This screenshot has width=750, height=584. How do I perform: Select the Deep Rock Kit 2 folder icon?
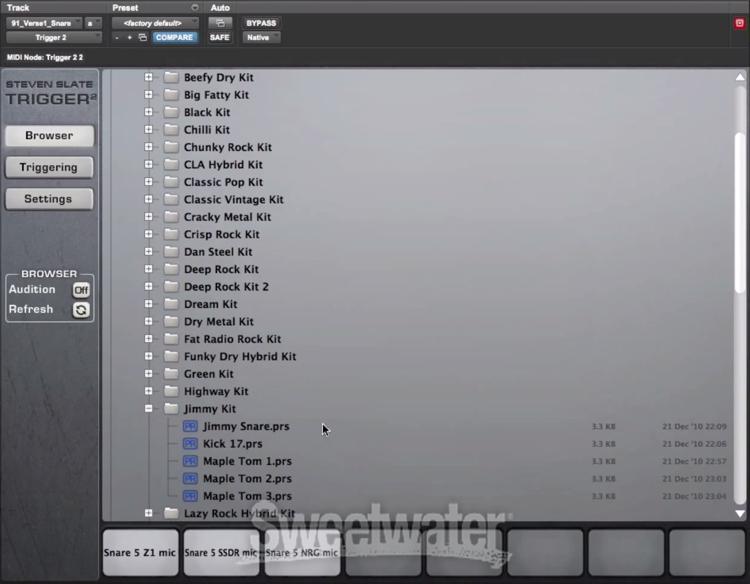click(x=171, y=286)
